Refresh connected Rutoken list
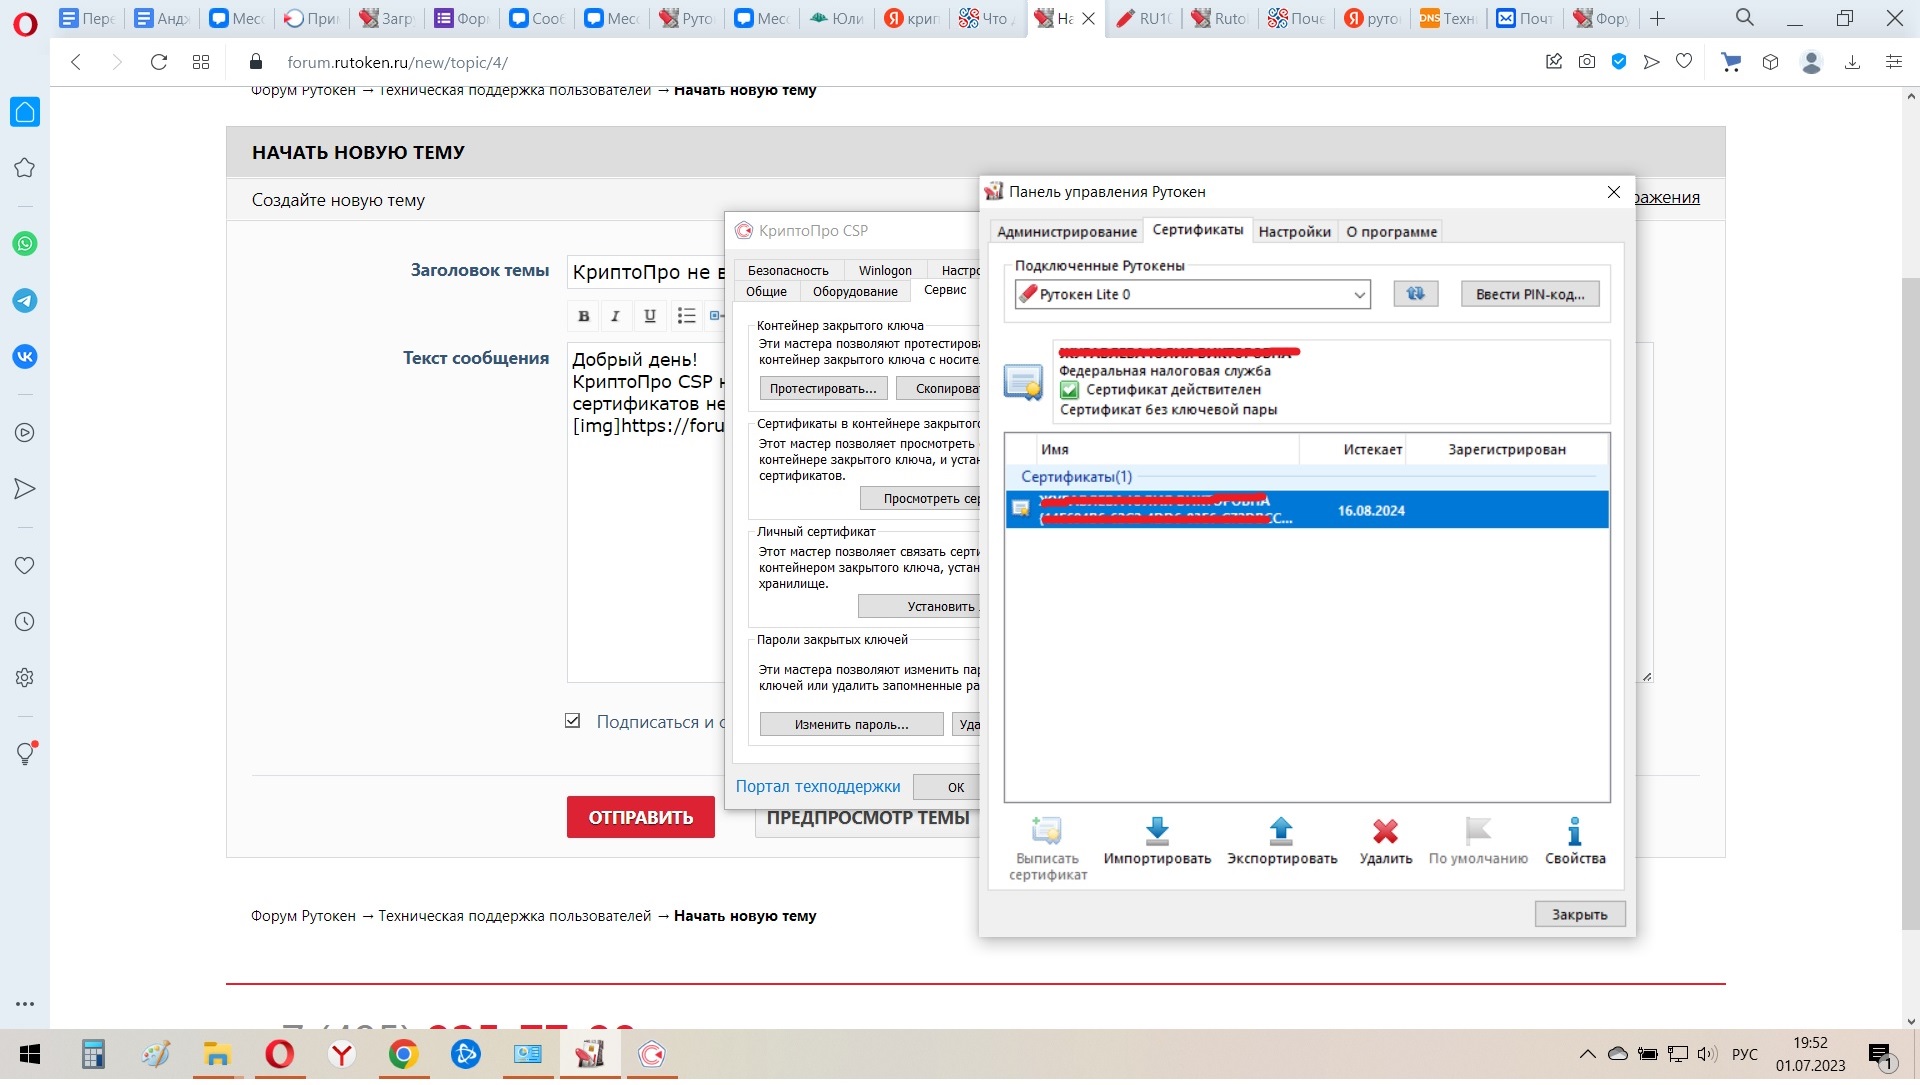The width and height of the screenshot is (1920, 1085). point(1415,294)
